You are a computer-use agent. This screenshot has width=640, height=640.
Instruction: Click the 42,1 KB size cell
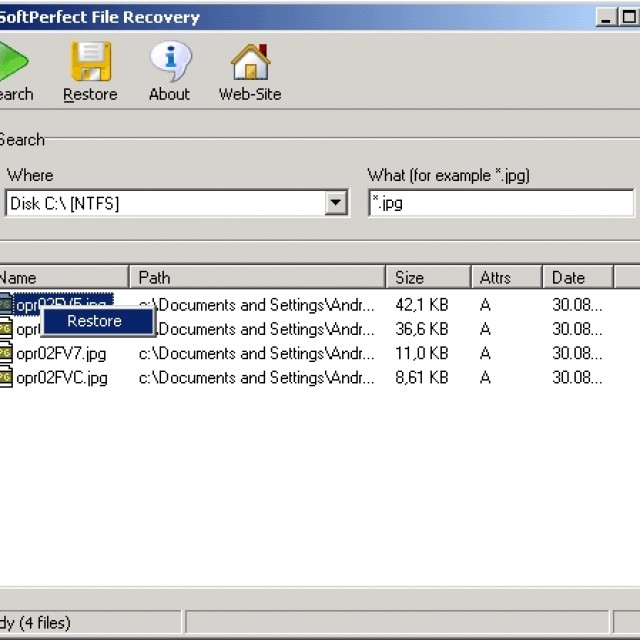click(x=421, y=304)
